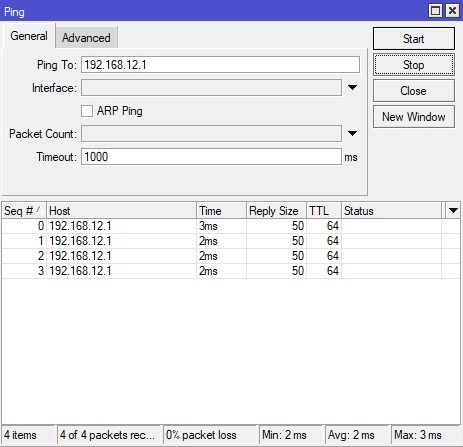Expand the Packet Count dropdown arrow
Image resolution: width=463 pixels, height=447 pixels.
352,134
